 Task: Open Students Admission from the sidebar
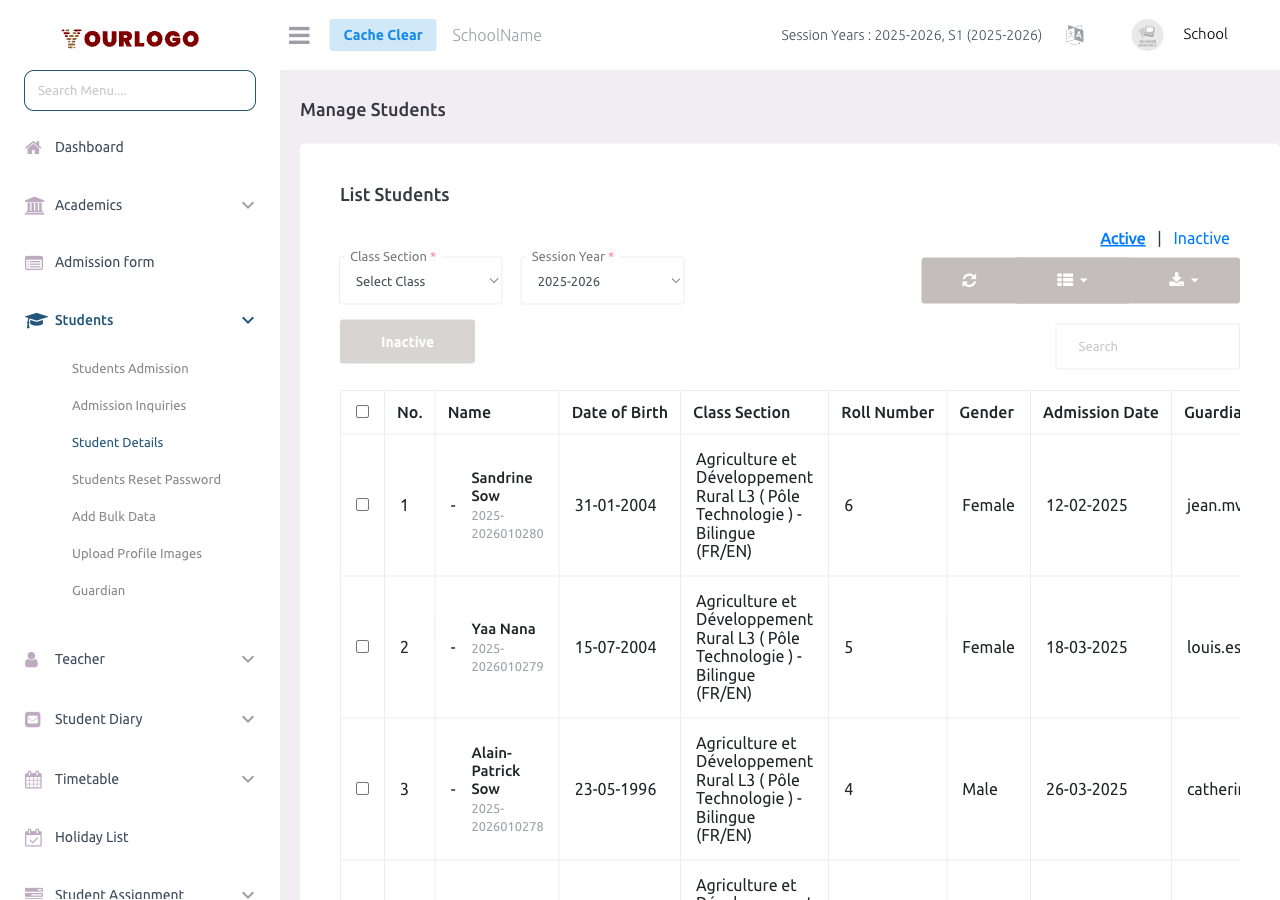coord(130,368)
